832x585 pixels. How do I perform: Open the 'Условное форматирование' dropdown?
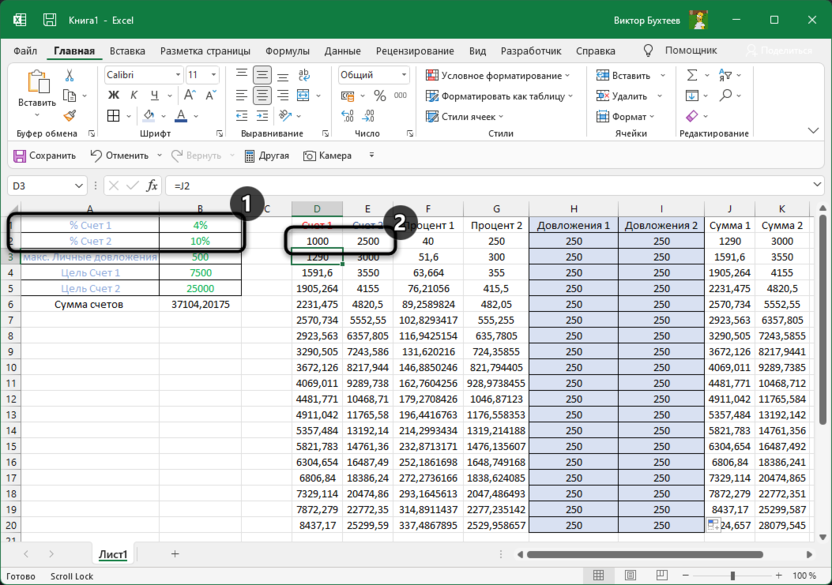(x=497, y=75)
